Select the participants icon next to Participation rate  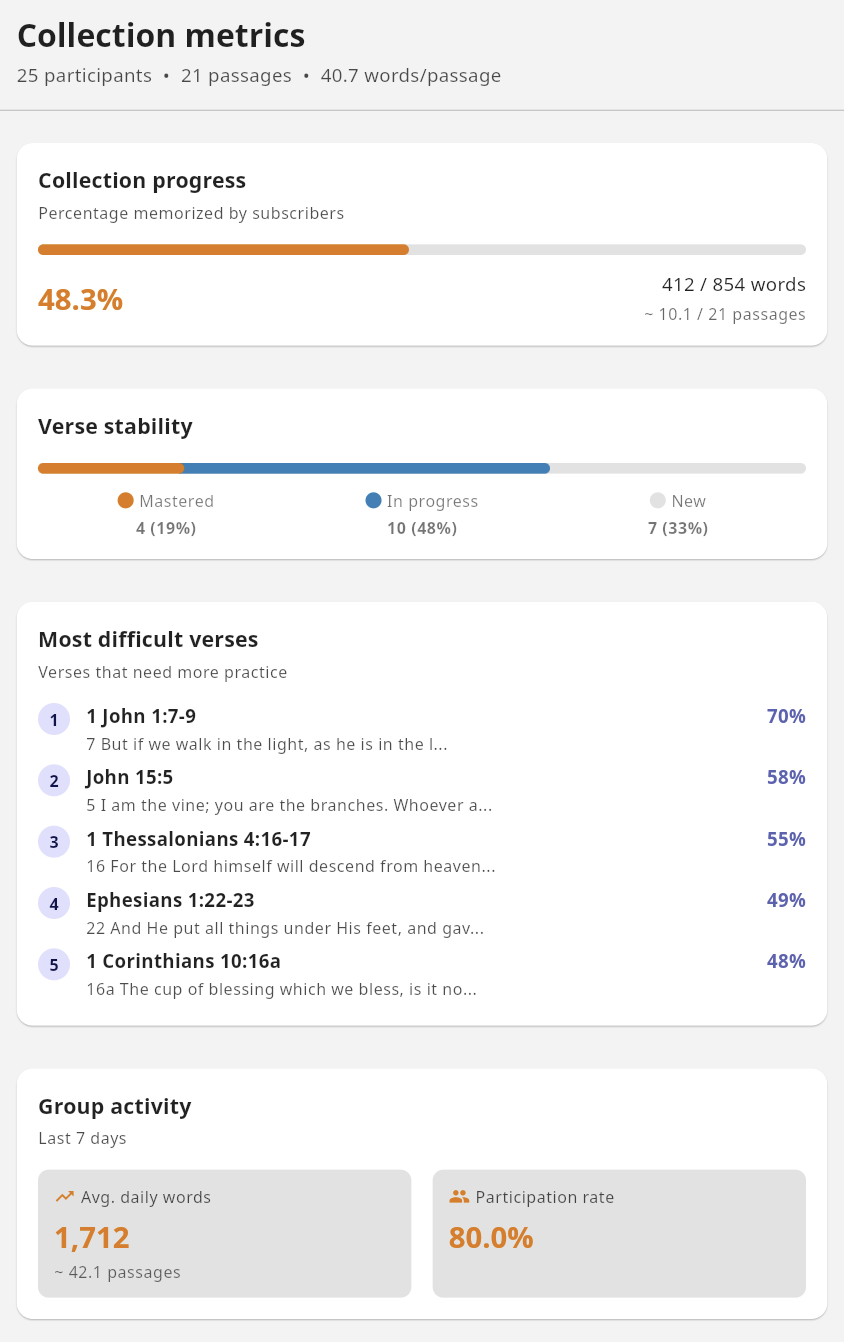[460, 1196]
